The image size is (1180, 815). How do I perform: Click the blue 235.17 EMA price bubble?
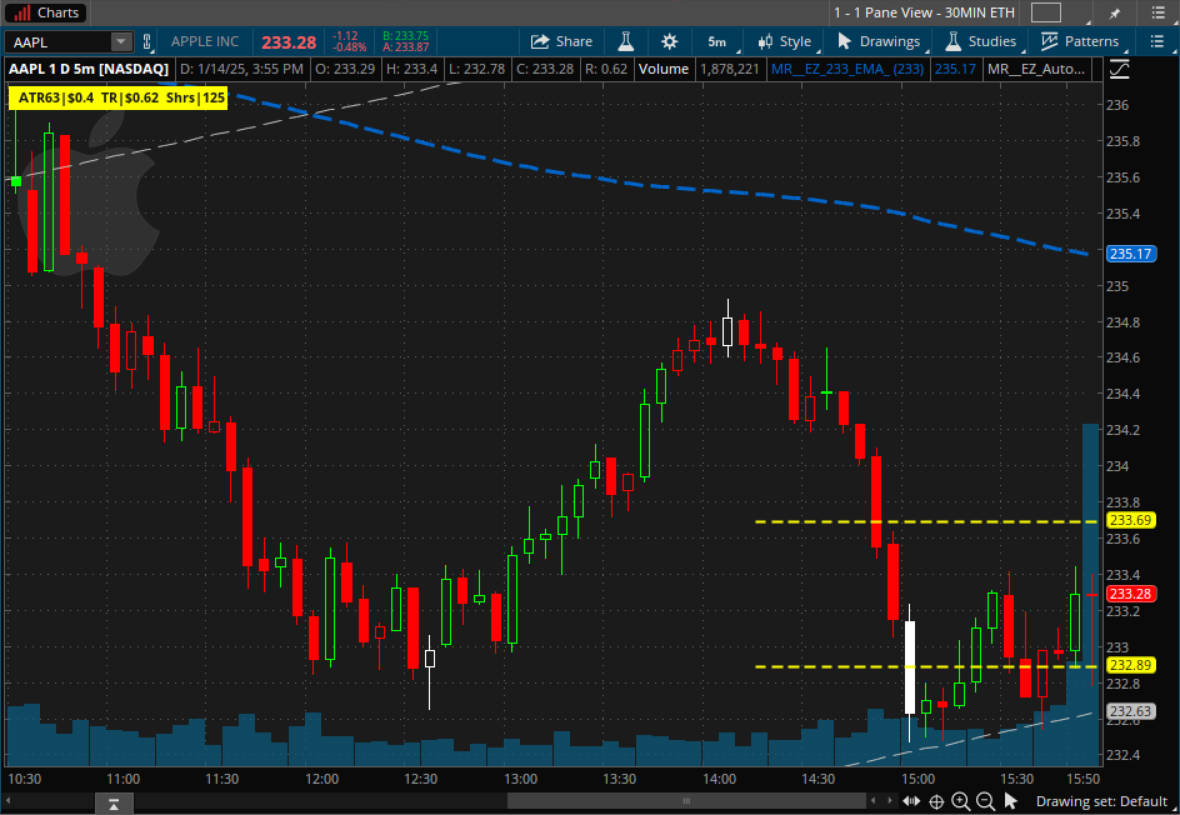[1130, 254]
